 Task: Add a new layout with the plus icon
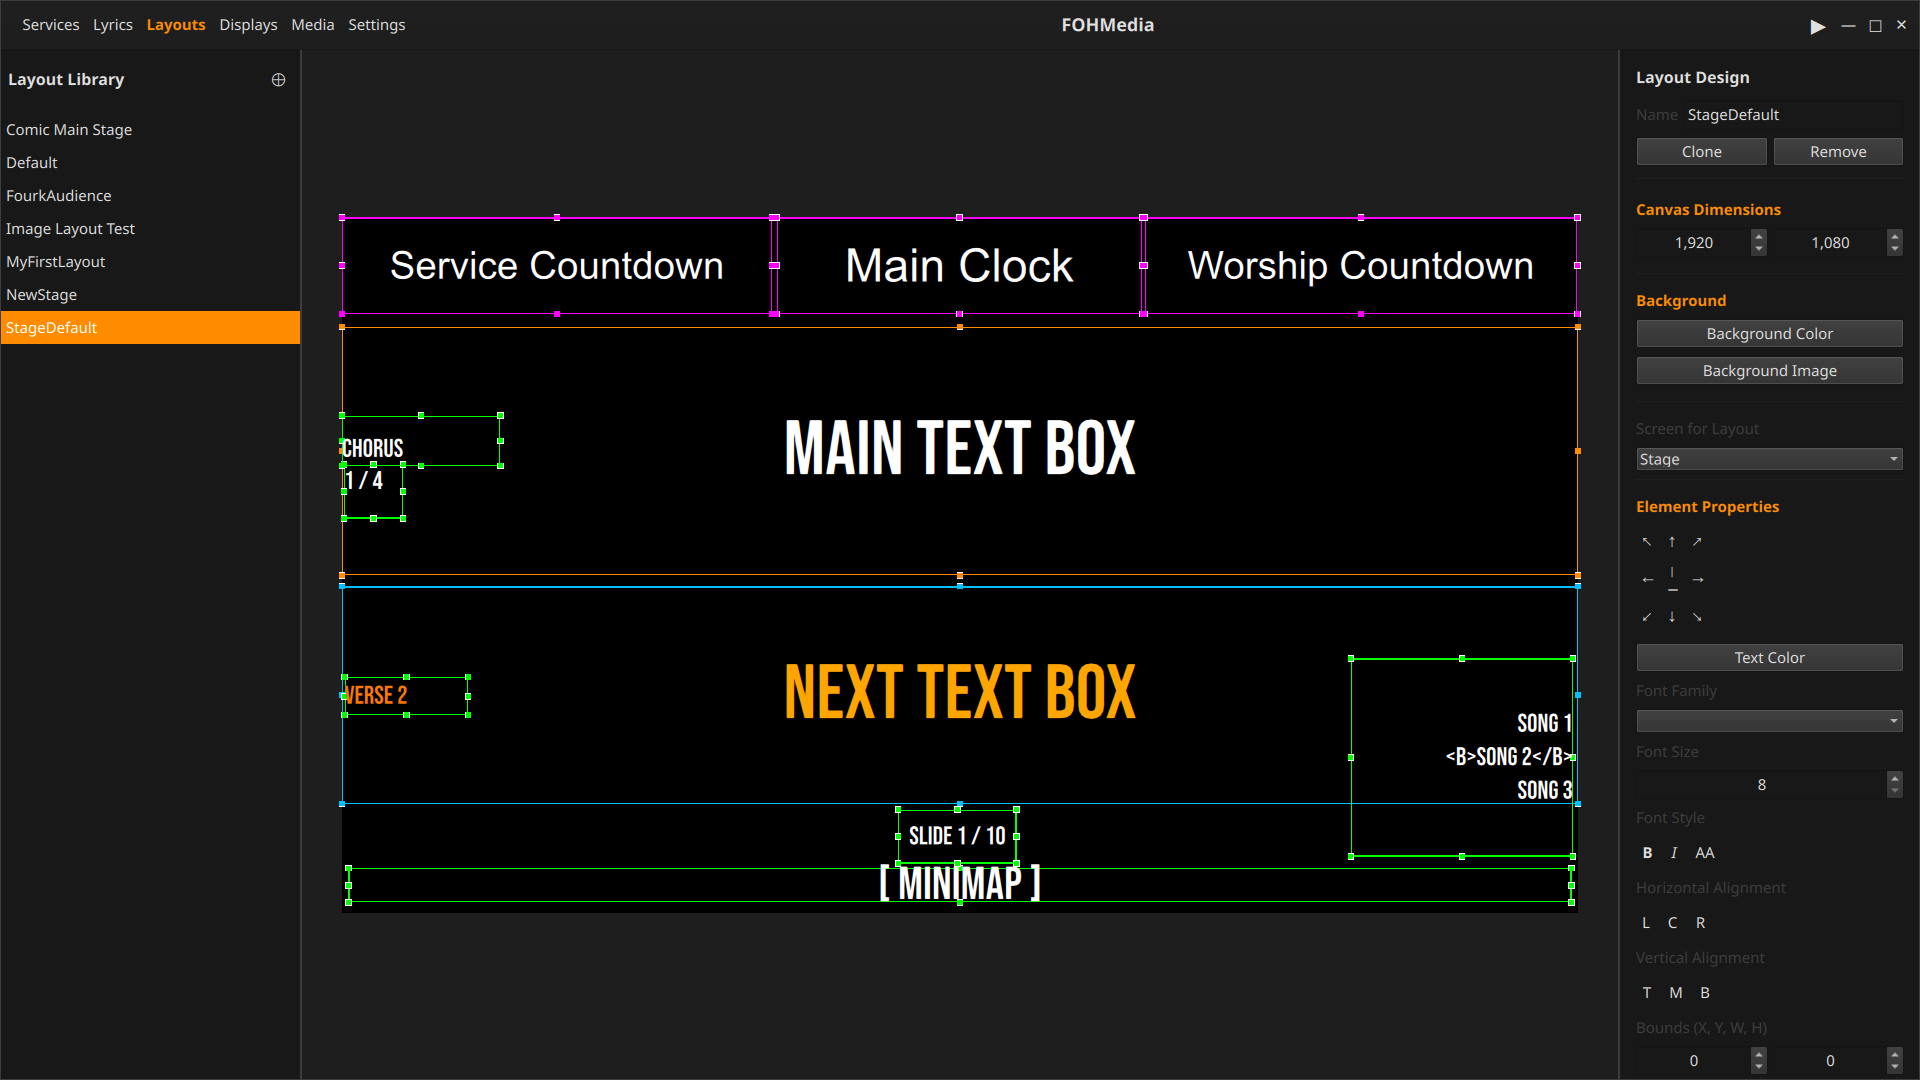(x=278, y=80)
